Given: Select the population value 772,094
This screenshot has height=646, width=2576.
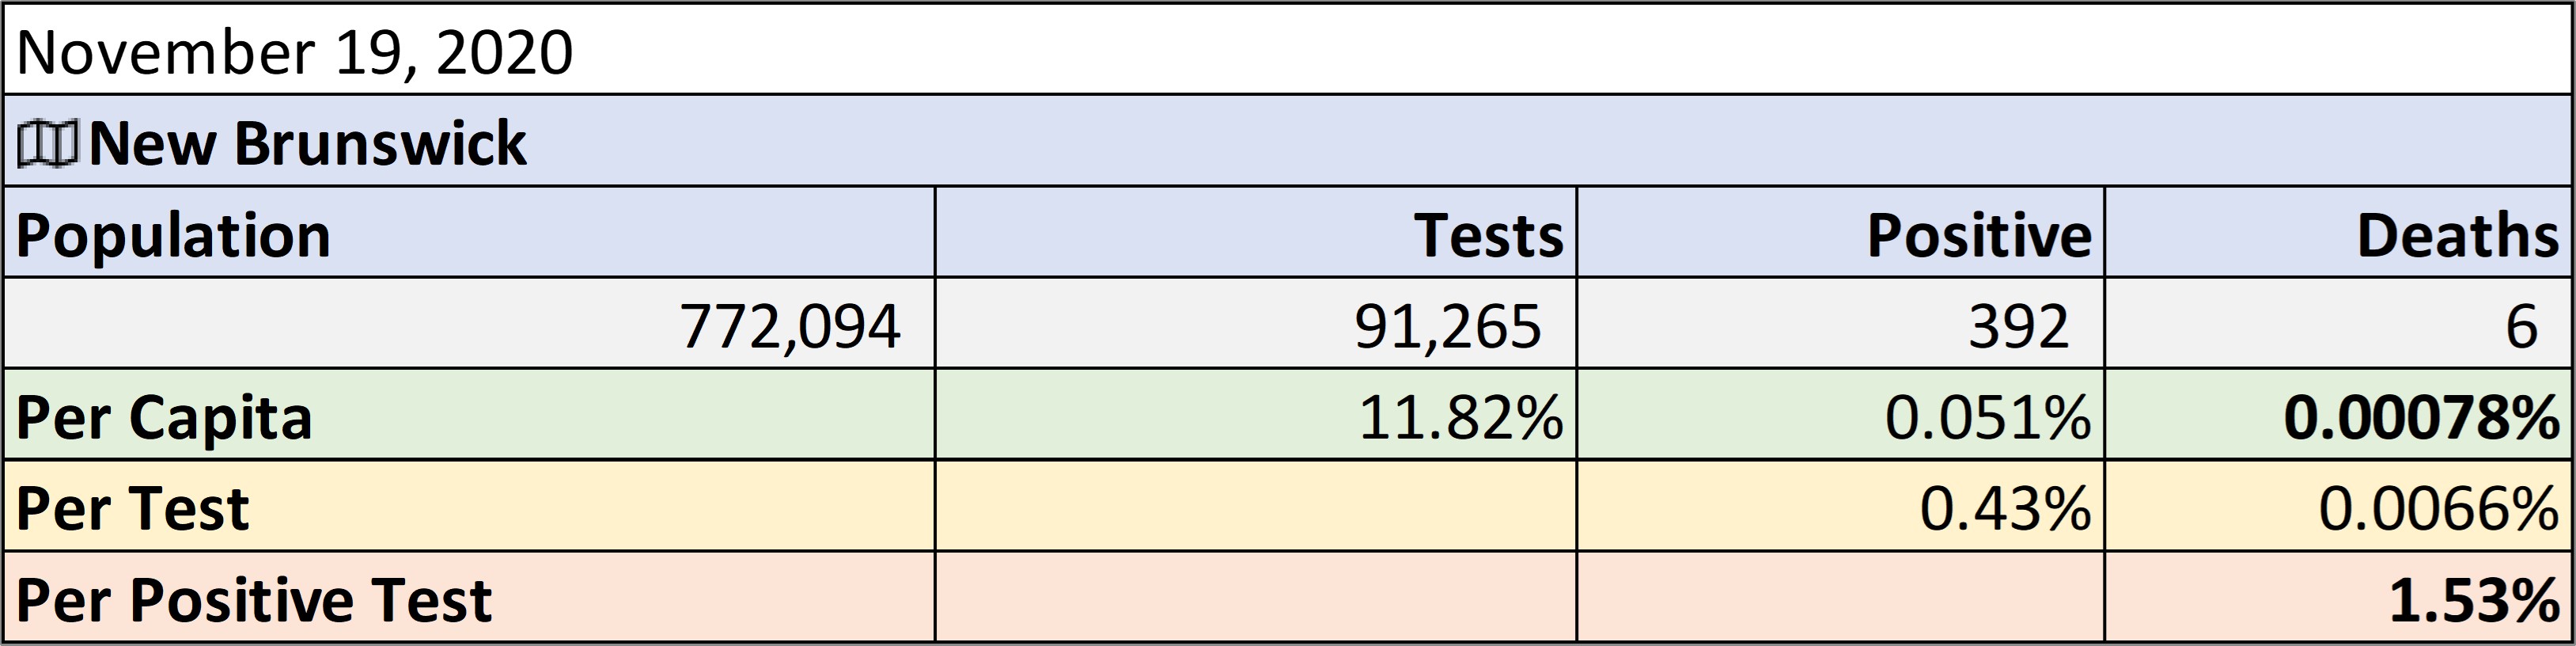Looking at the screenshot, I should click(x=469, y=323).
